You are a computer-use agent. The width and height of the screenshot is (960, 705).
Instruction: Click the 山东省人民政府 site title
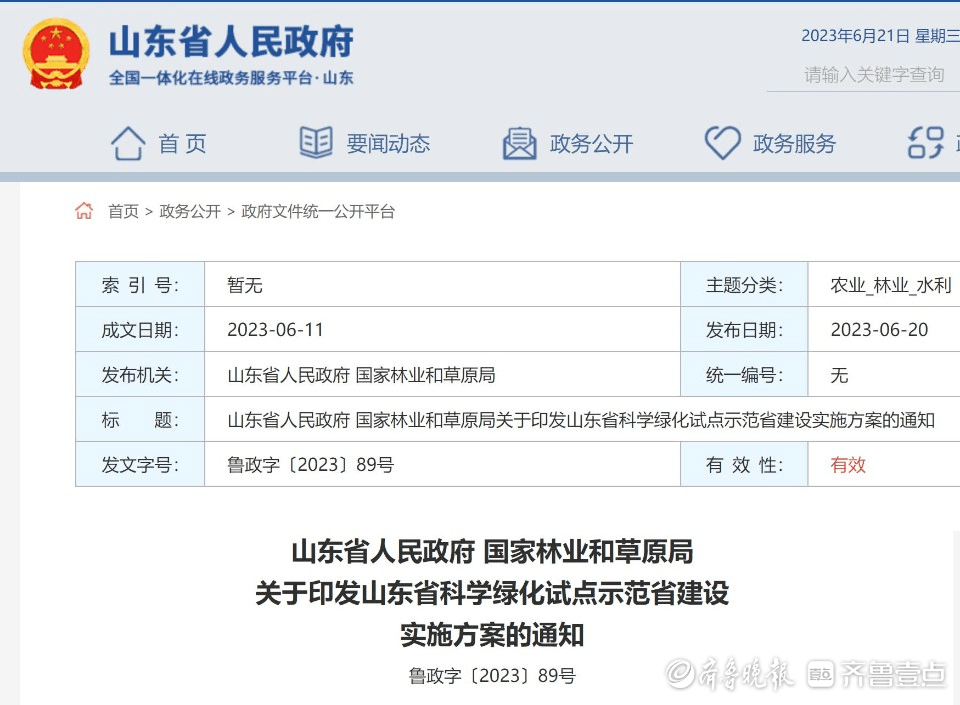pyautogui.click(x=231, y=42)
